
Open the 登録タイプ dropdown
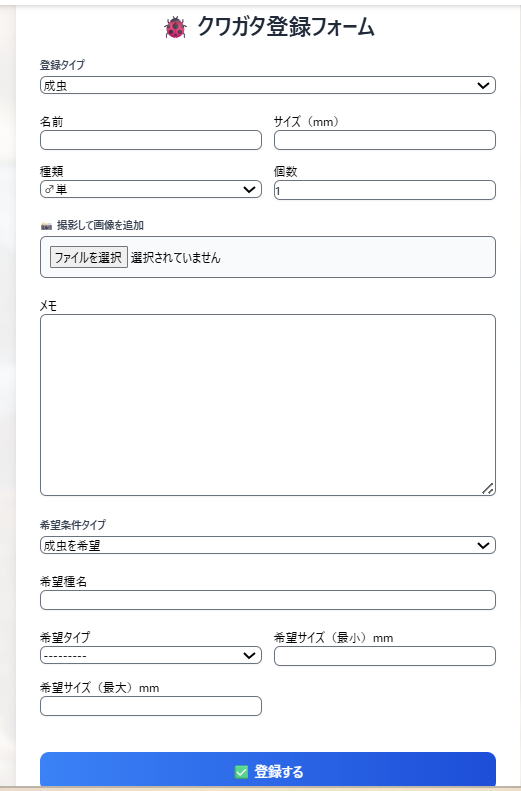click(x=268, y=85)
